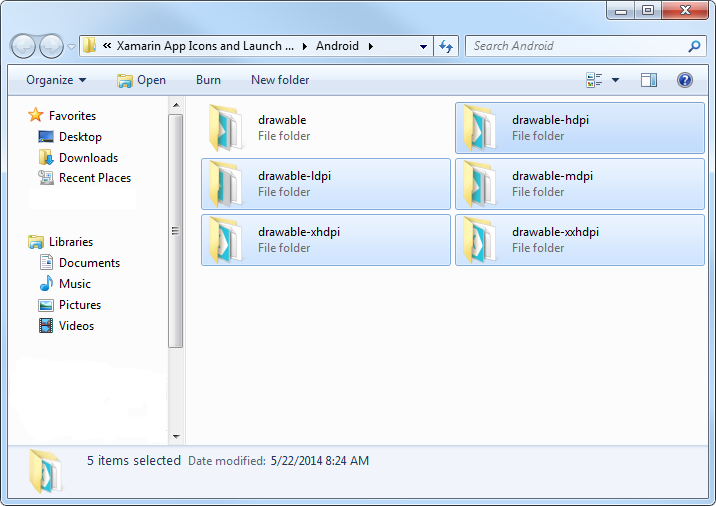Select the drawable-hdpi folder

[x=565, y=128]
